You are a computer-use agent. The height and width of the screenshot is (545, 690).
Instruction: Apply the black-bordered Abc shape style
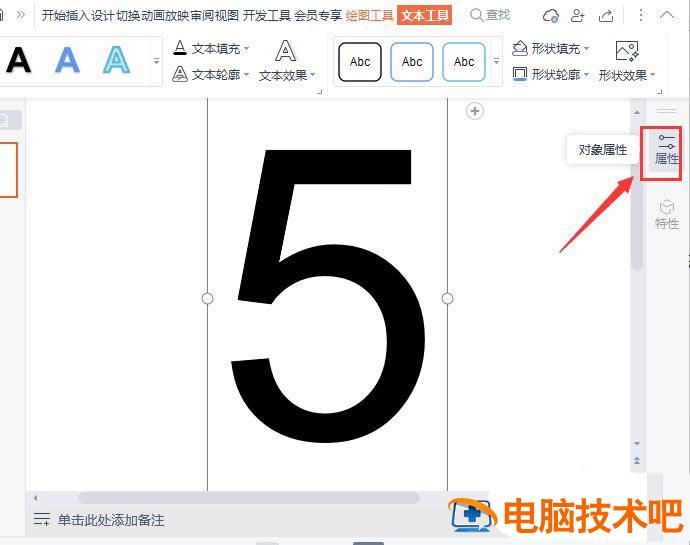360,62
